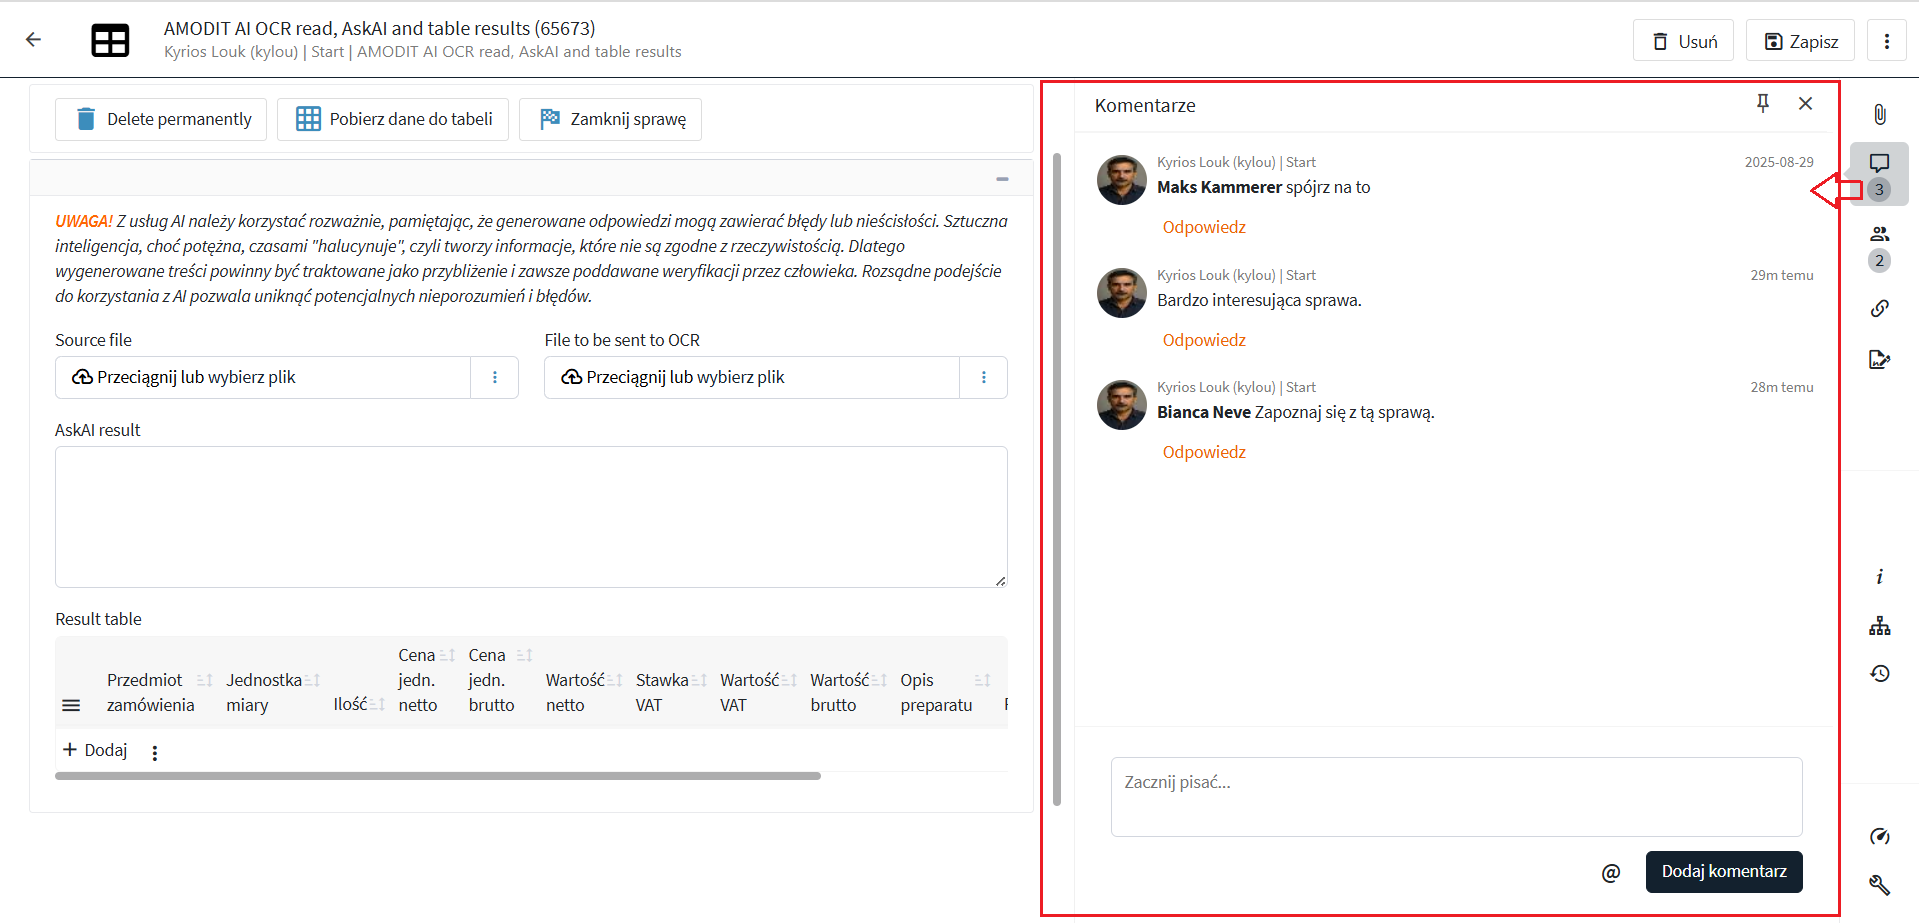Click the Dodaj komentarz button
Image resolution: width=1919 pixels, height=923 pixels.
click(1724, 871)
